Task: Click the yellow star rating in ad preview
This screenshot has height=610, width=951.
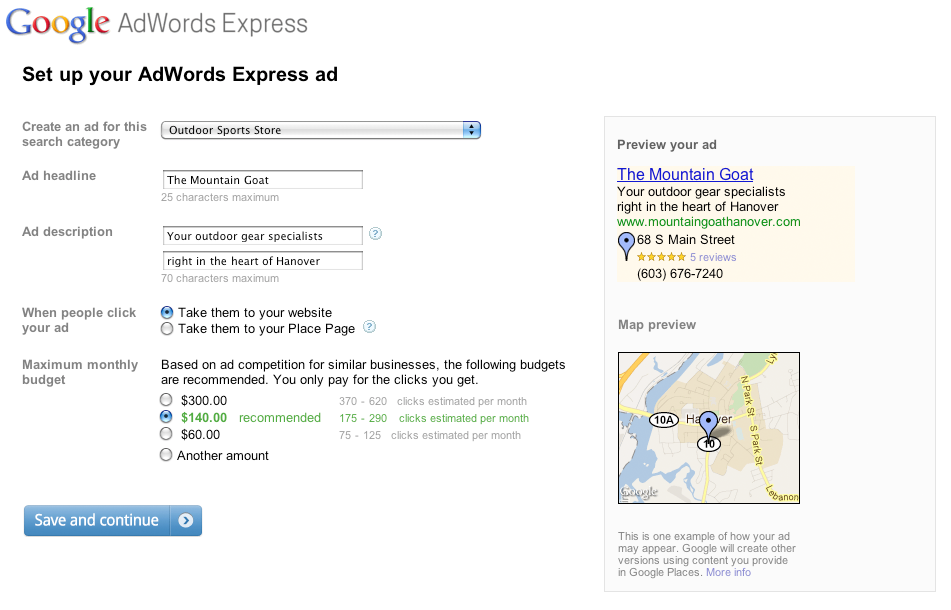Action: (x=661, y=257)
